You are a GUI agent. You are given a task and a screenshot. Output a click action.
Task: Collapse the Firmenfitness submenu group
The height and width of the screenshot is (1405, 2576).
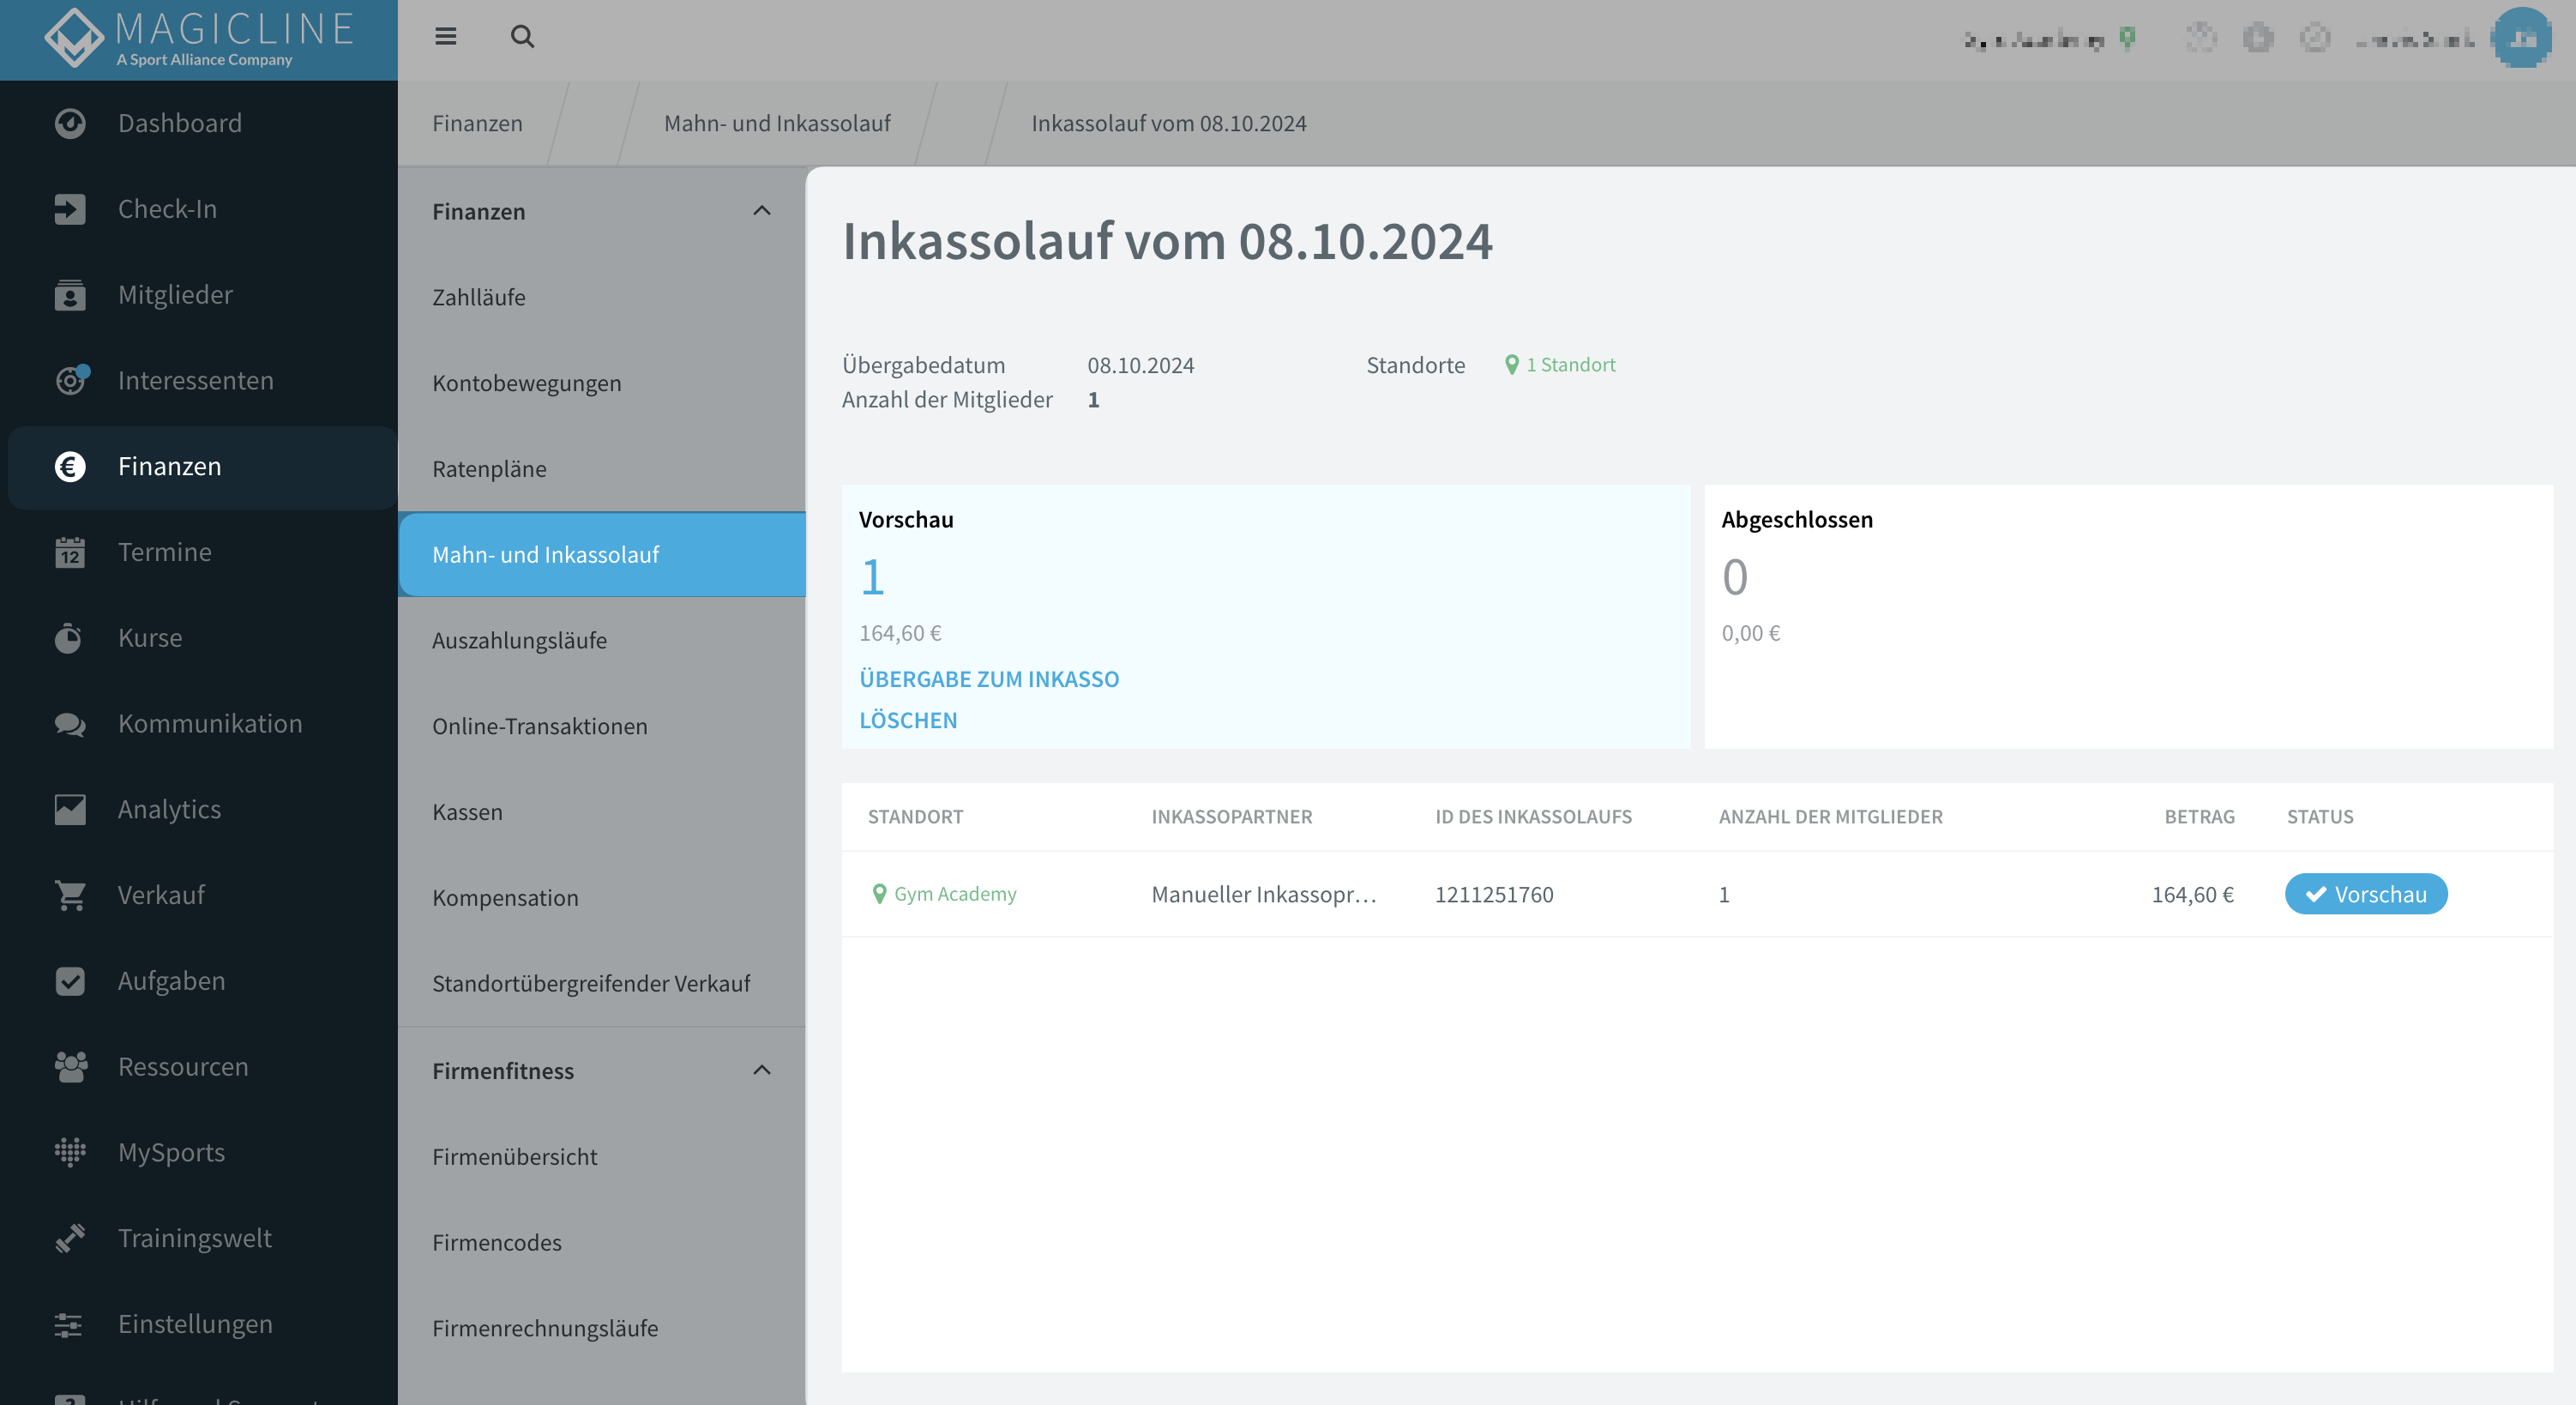coord(762,1070)
